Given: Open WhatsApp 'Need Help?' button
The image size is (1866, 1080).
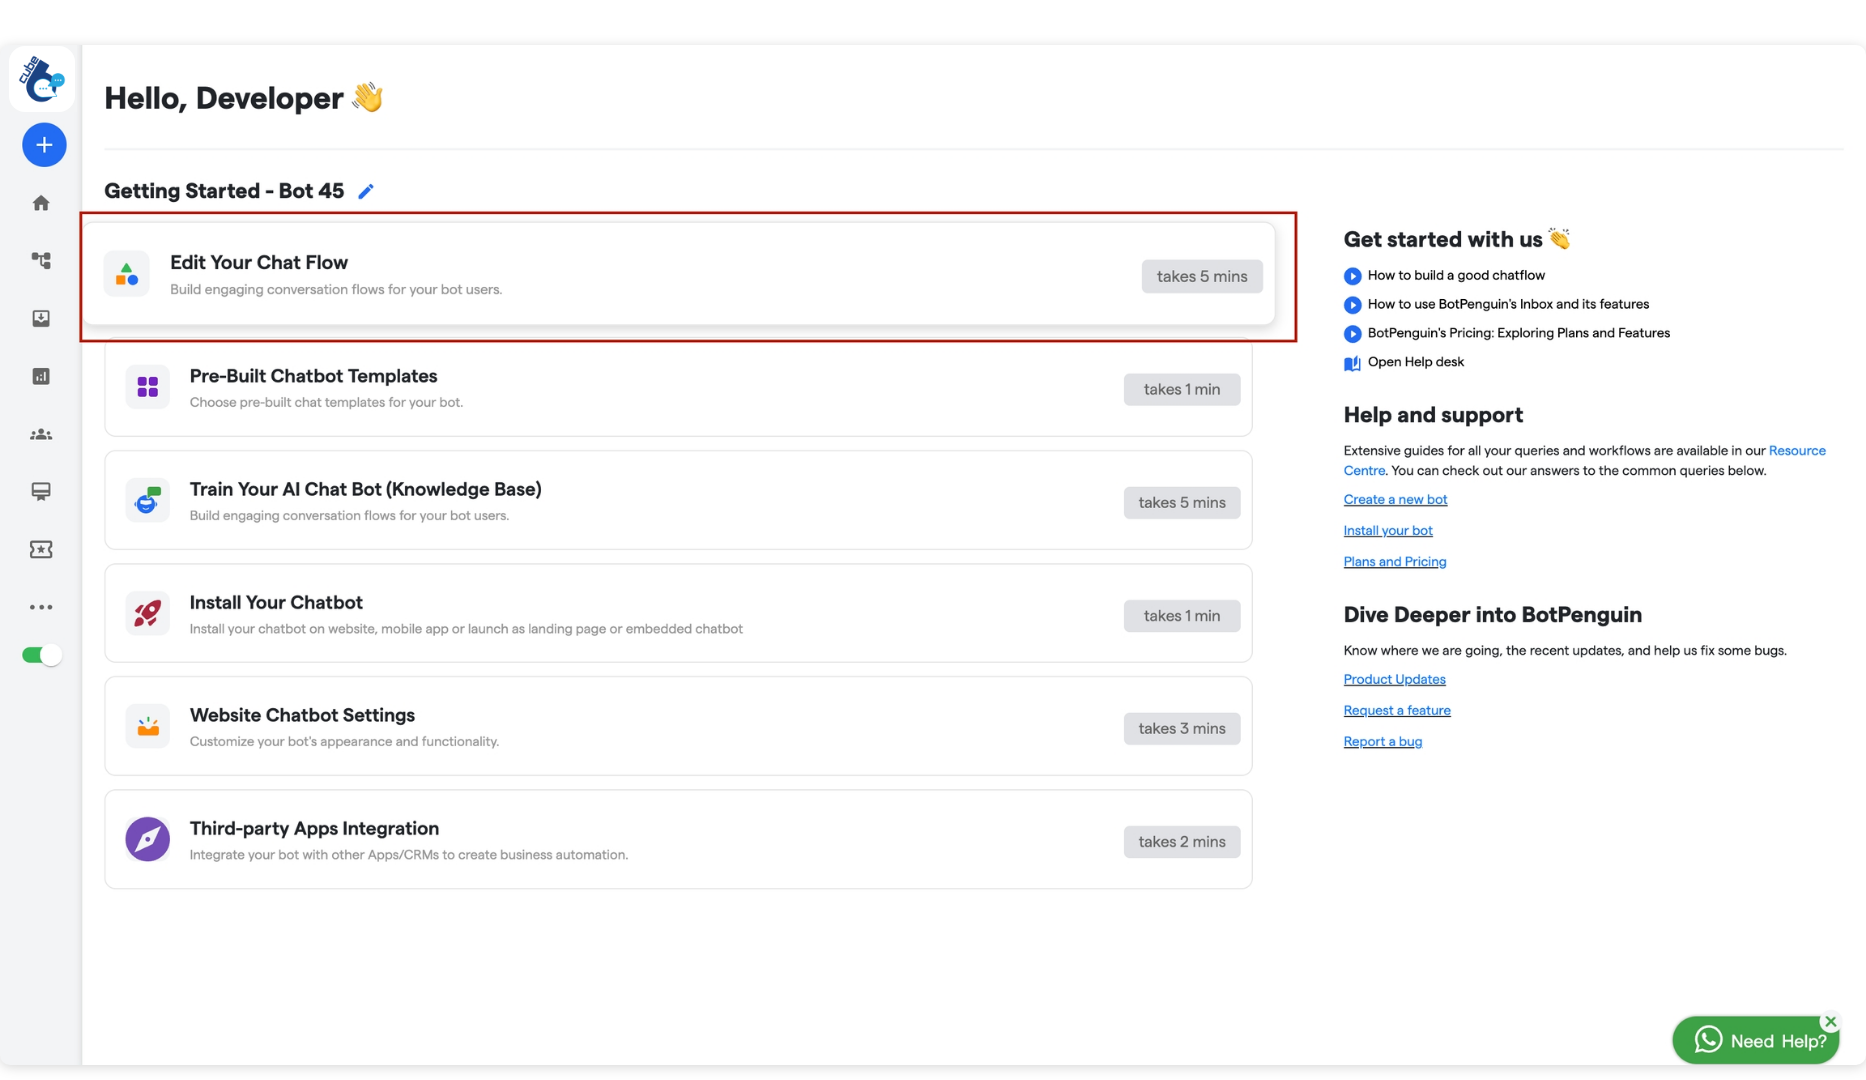Looking at the screenshot, I should [1756, 1041].
